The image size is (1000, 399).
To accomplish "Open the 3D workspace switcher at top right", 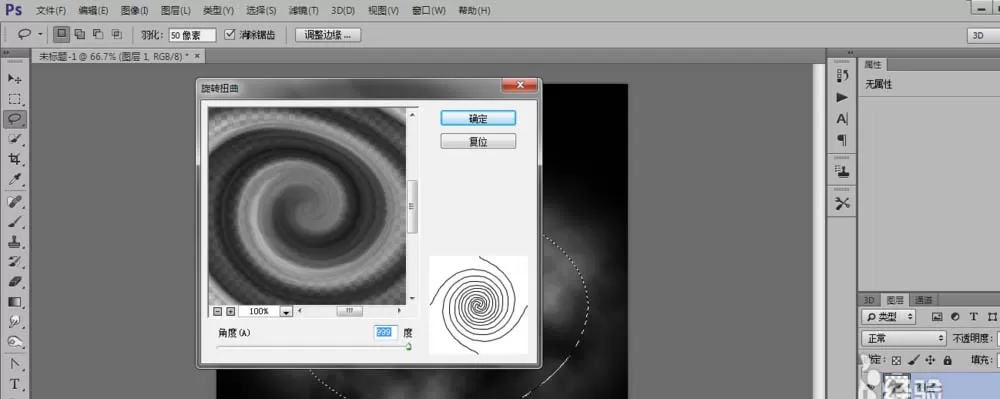I will (983, 36).
